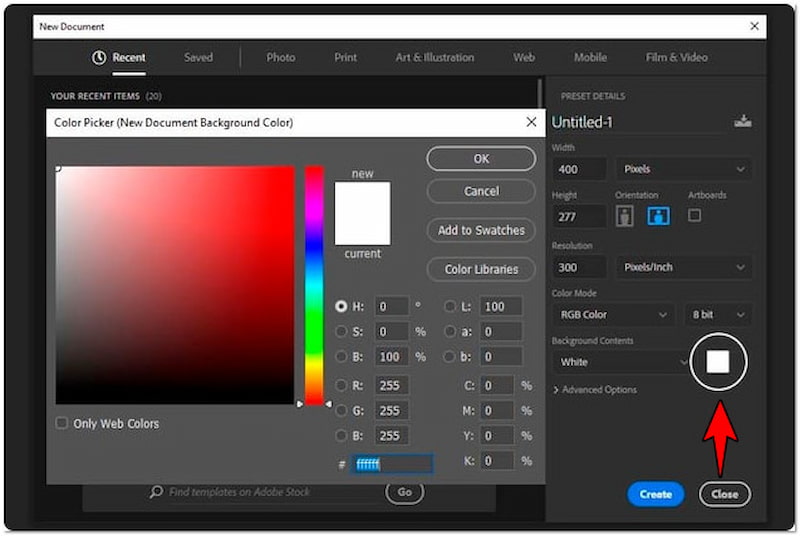Click the search magnifier icon for Adobe Stock
This screenshot has height=536, width=800.
(x=156, y=492)
